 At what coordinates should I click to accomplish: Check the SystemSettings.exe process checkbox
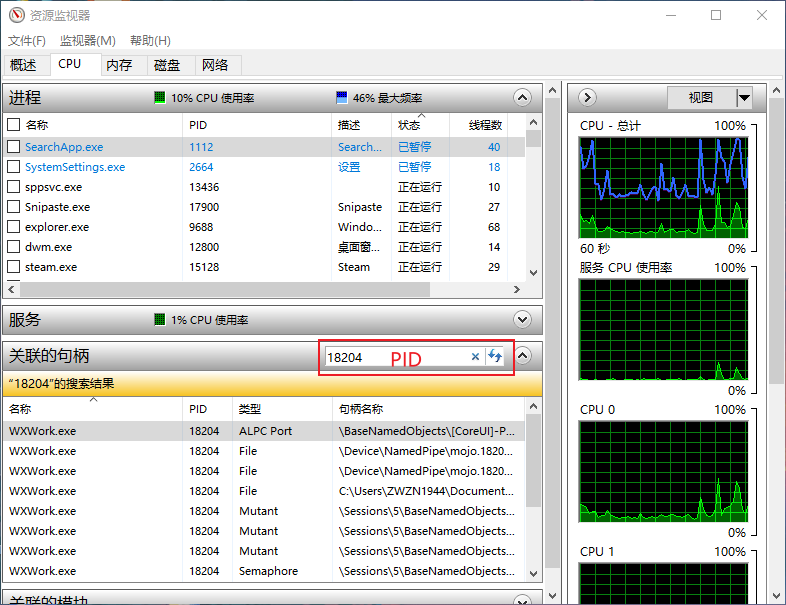click(x=14, y=166)
